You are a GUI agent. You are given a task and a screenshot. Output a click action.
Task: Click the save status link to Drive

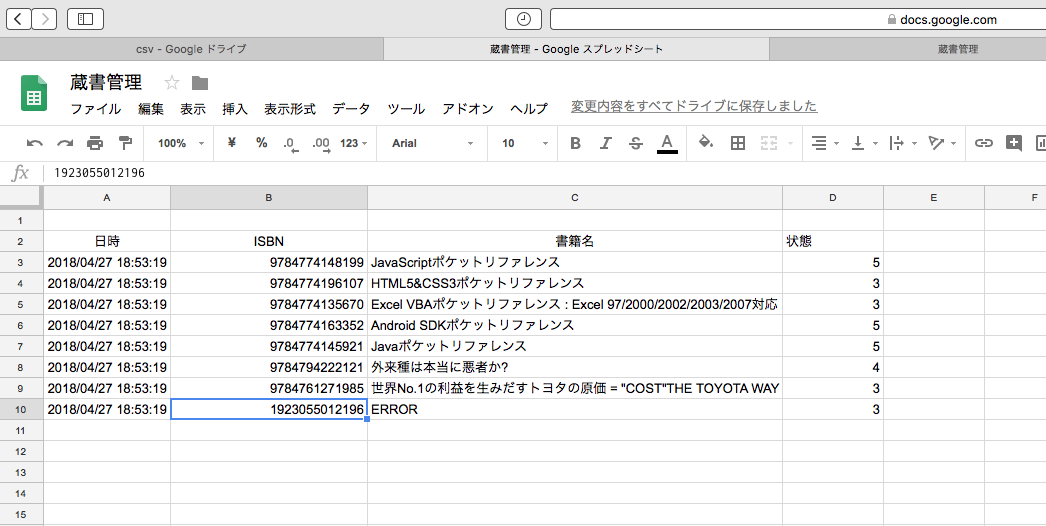pyautogui.click(x=693, y=106)
